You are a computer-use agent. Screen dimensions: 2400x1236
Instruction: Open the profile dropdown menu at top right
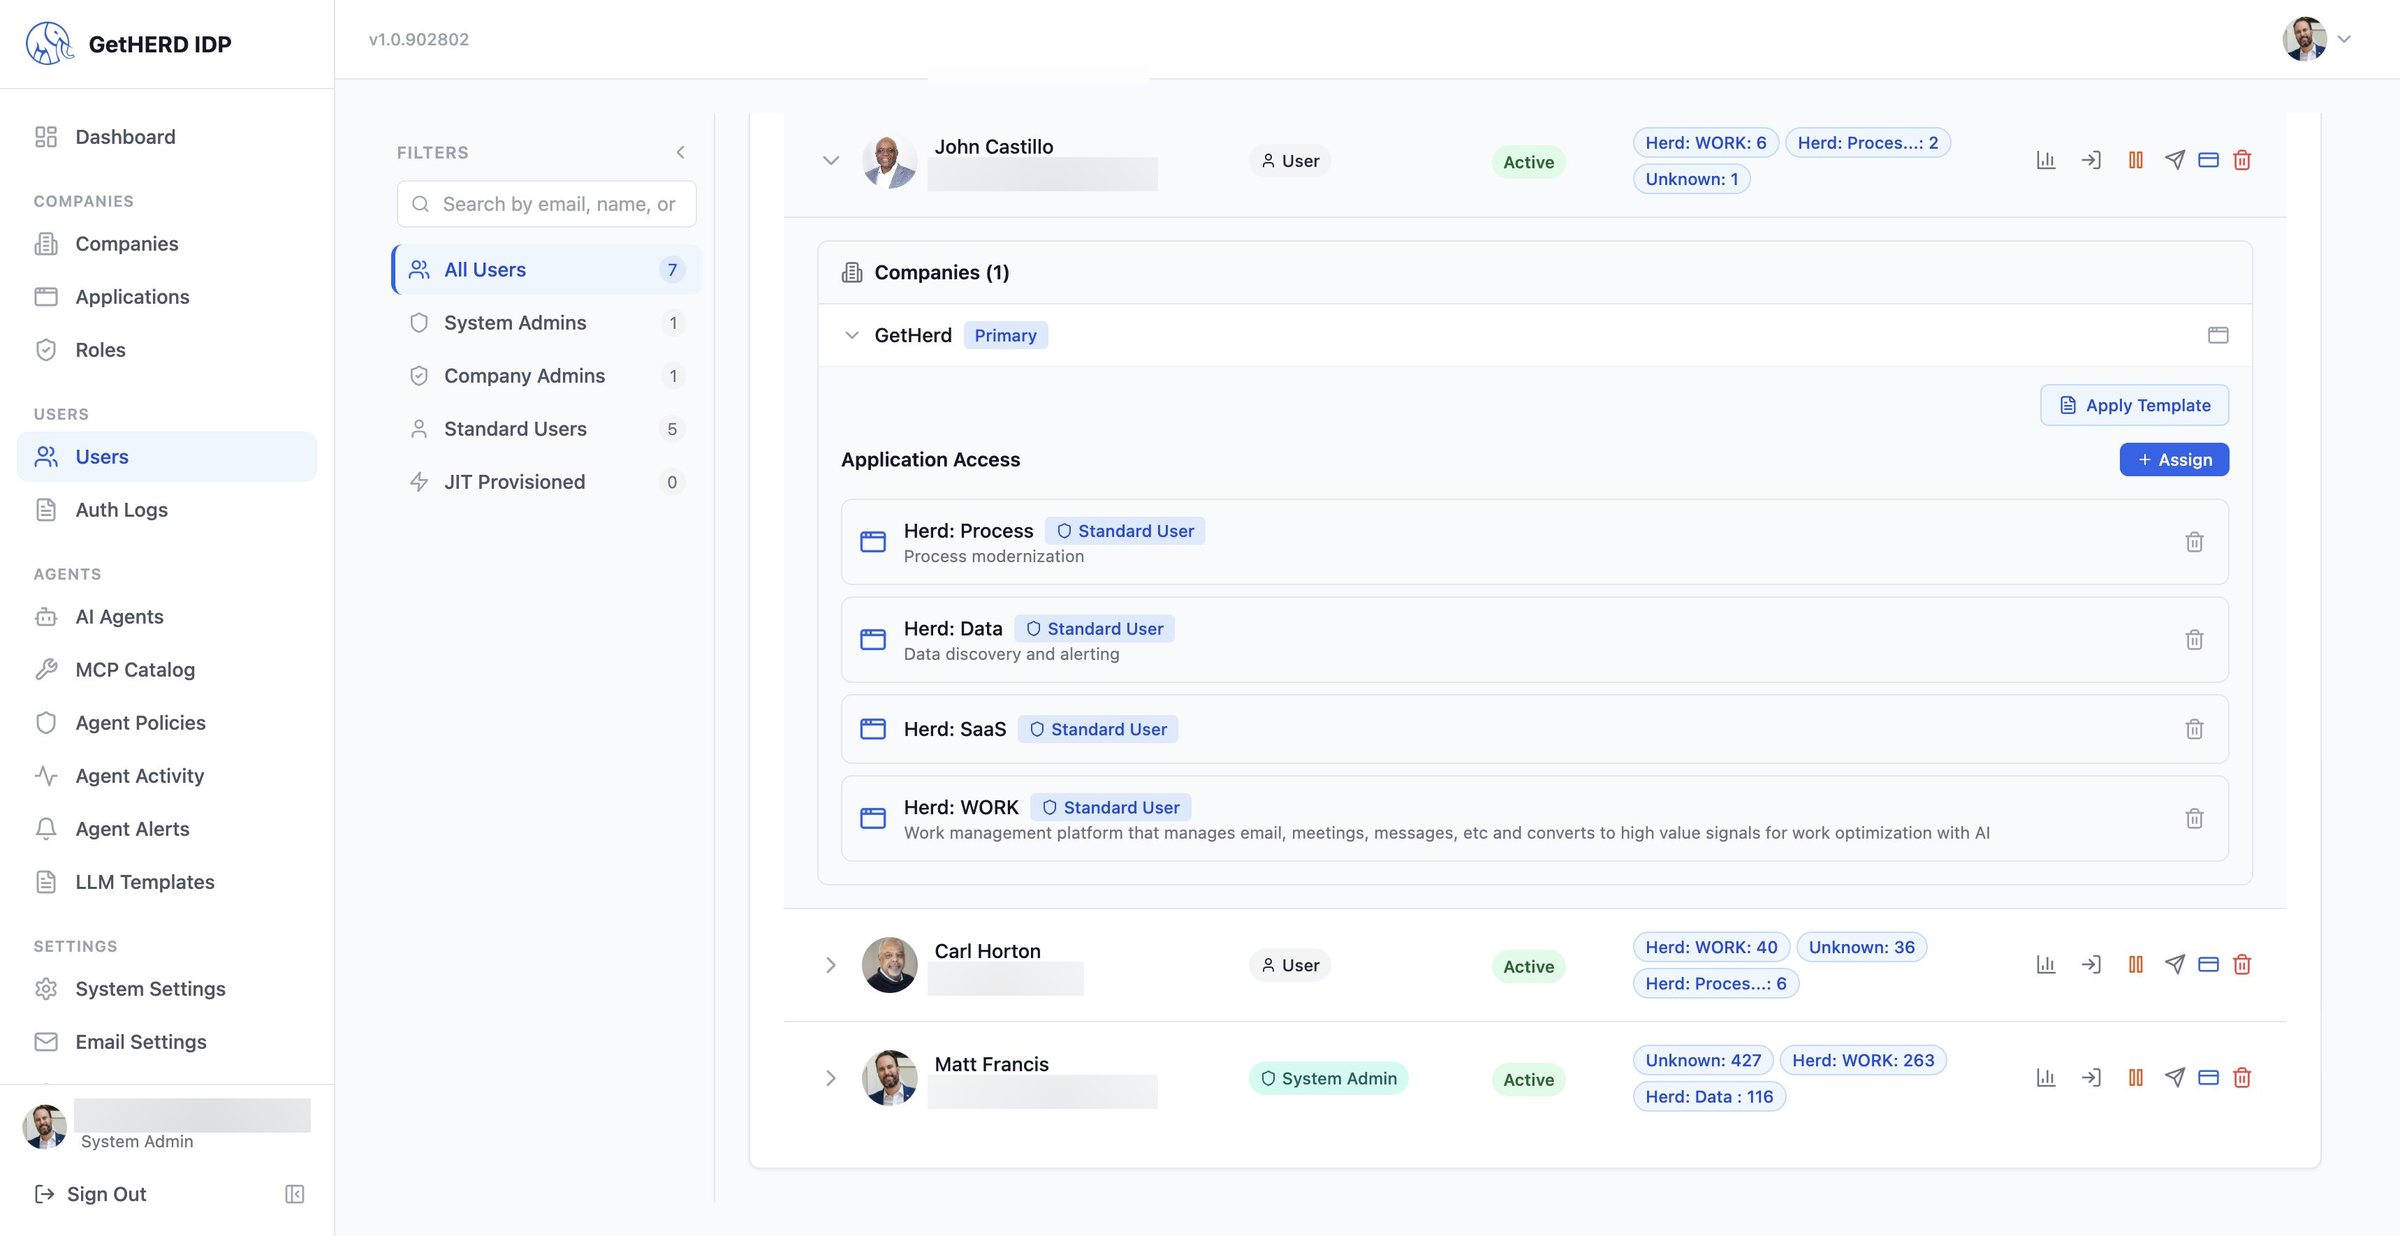2318,39
